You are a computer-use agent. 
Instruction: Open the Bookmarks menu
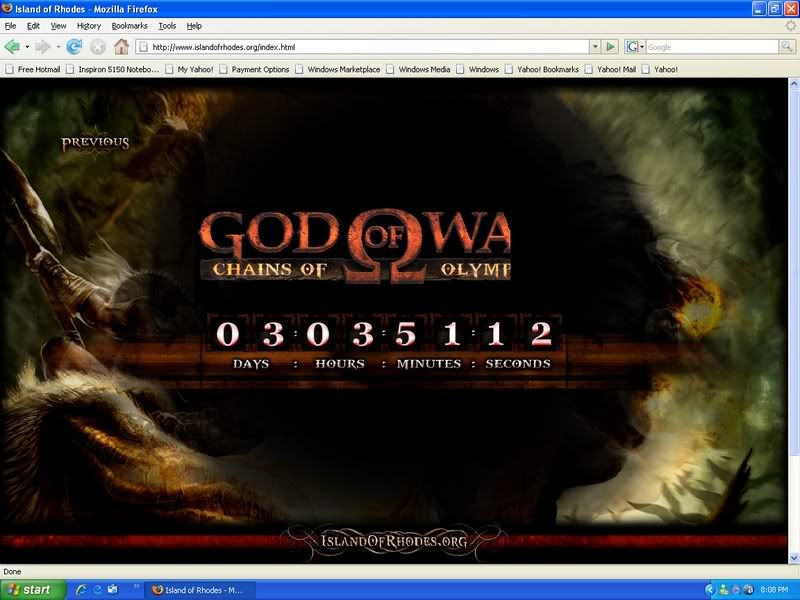(x=128, y=25)
